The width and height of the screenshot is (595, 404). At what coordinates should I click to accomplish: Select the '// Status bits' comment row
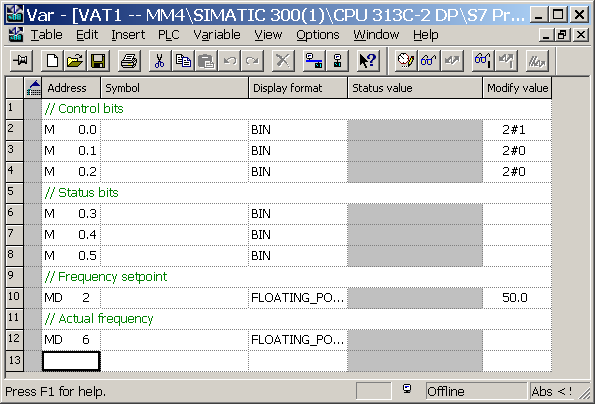296,193
